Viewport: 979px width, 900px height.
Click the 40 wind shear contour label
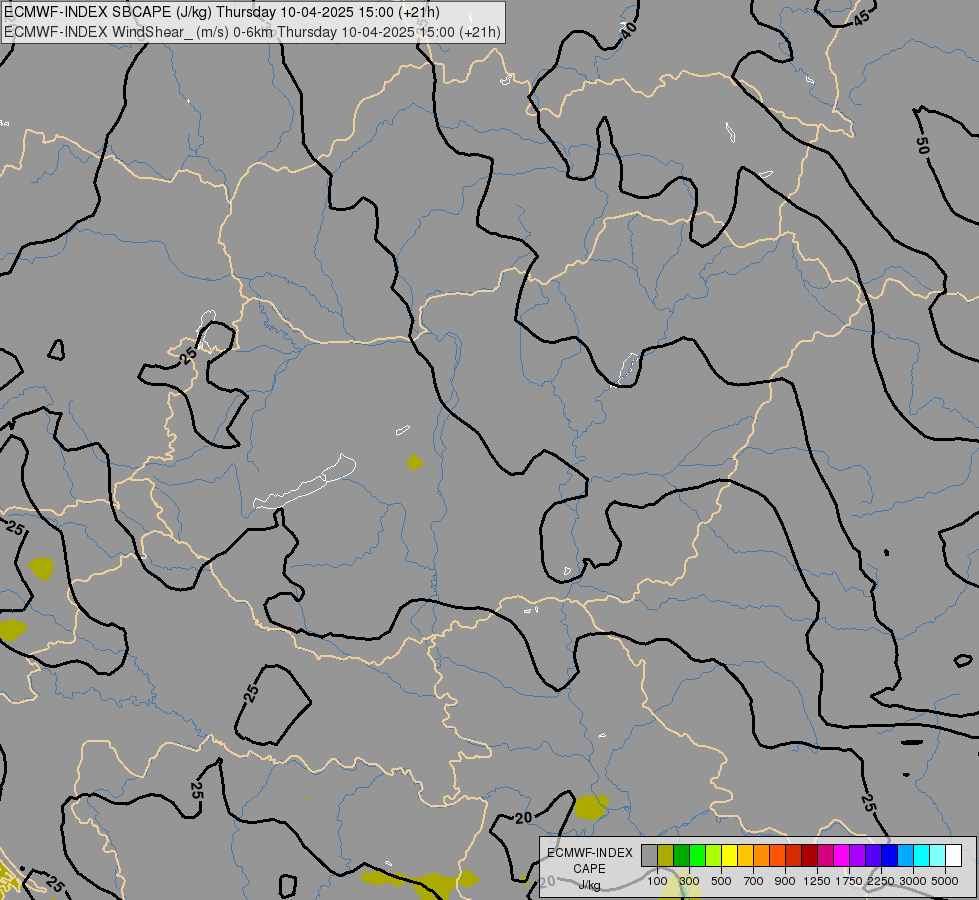click(x=628, y=29)
